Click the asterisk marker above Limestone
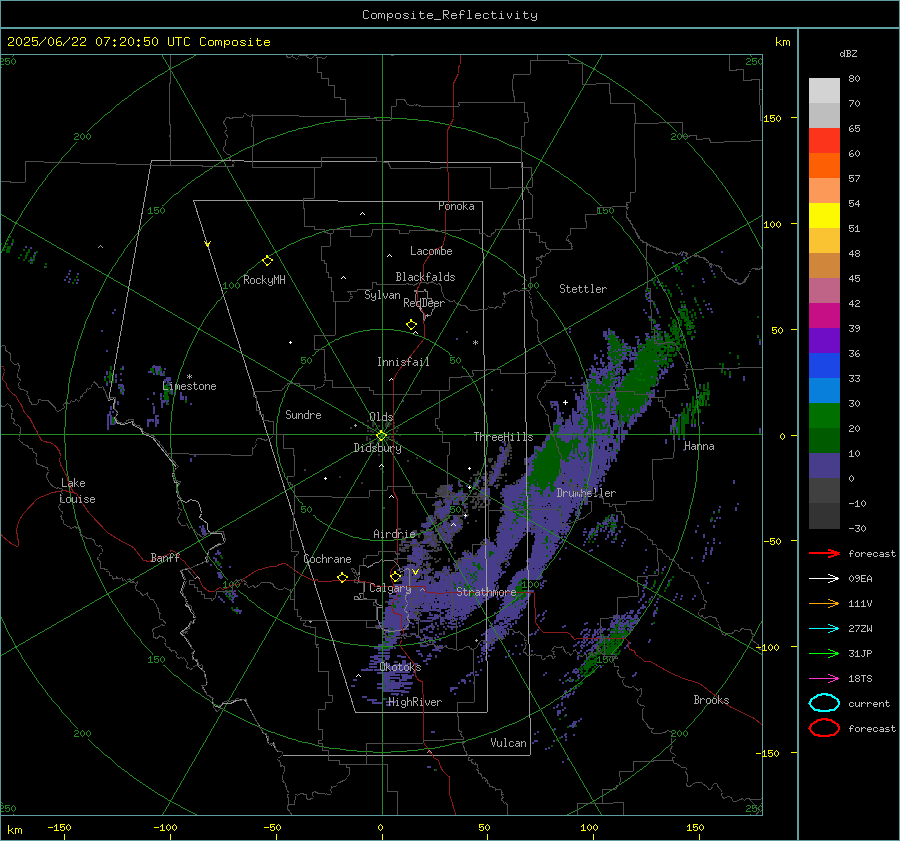The width and height of the screenshot is (900, 841). 189,377
